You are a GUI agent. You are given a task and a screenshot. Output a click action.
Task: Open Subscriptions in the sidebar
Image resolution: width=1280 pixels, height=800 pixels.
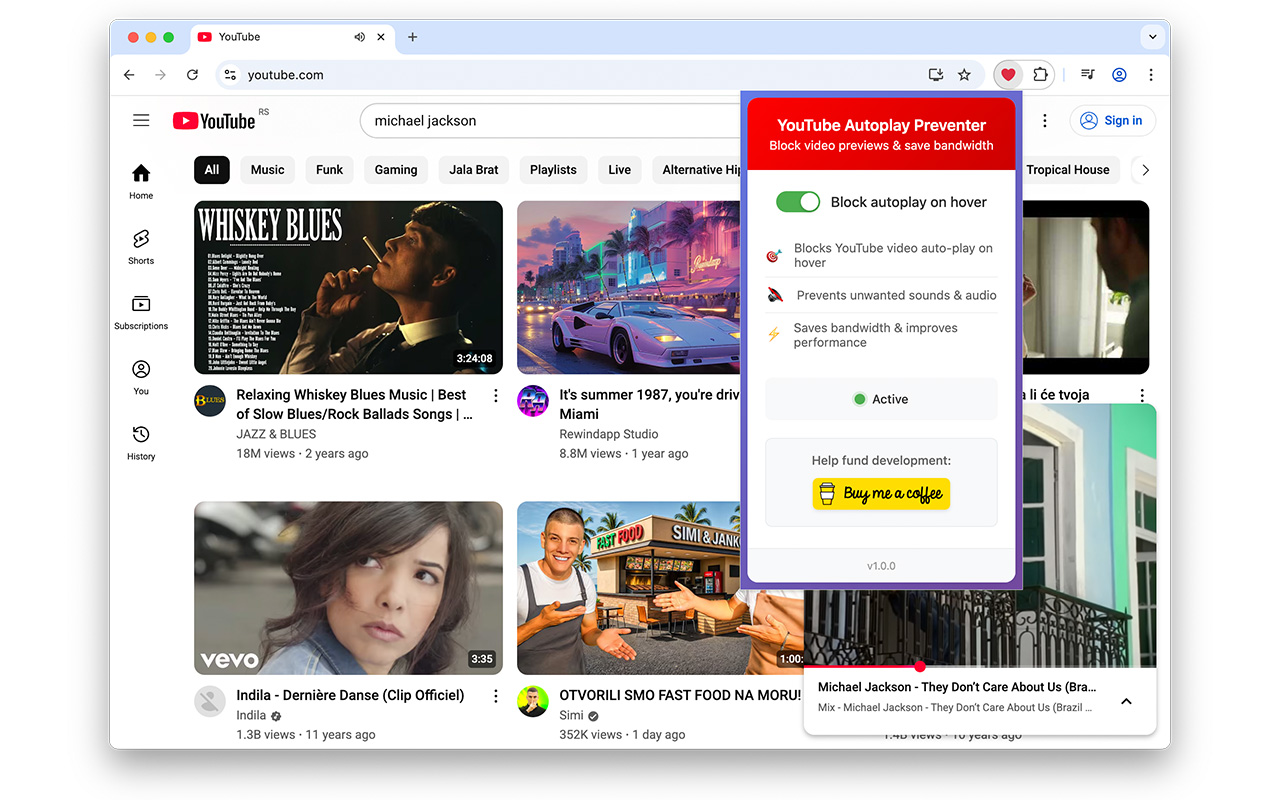[x=141, y=312]
